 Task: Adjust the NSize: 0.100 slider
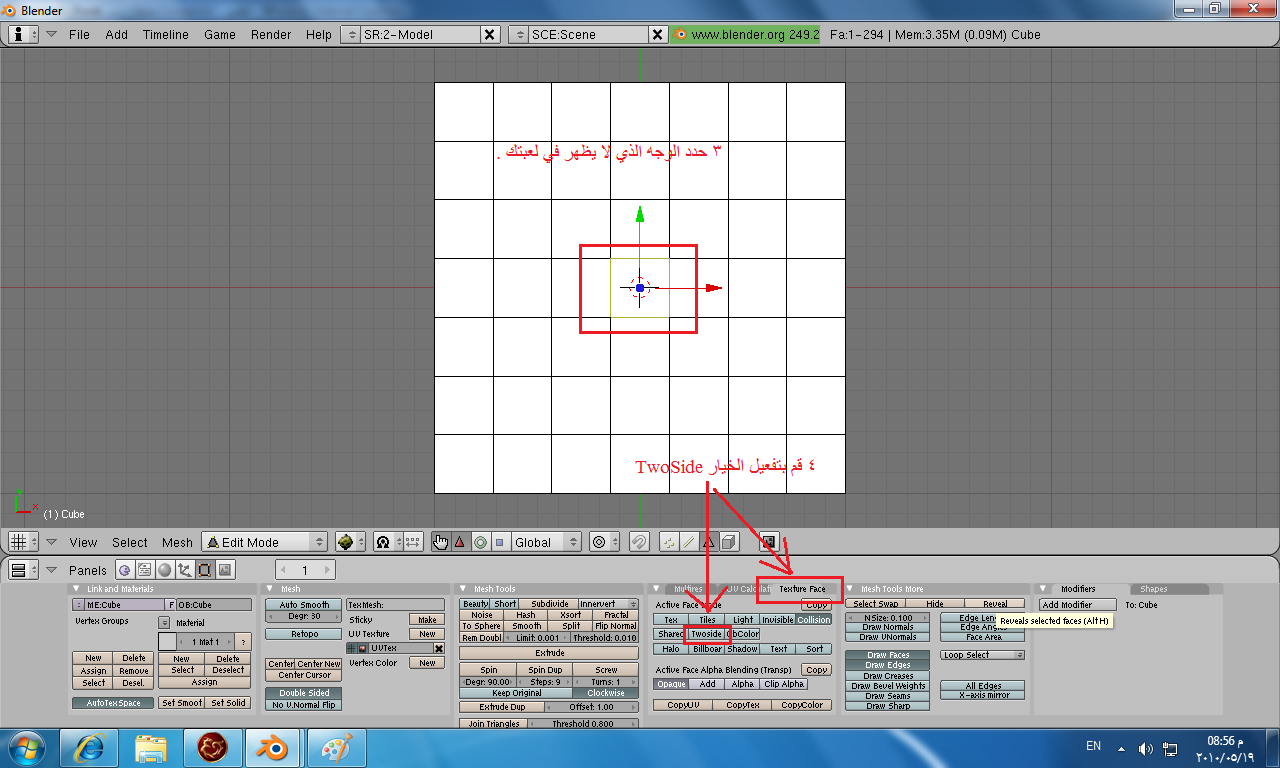click(x=888, y=618)
